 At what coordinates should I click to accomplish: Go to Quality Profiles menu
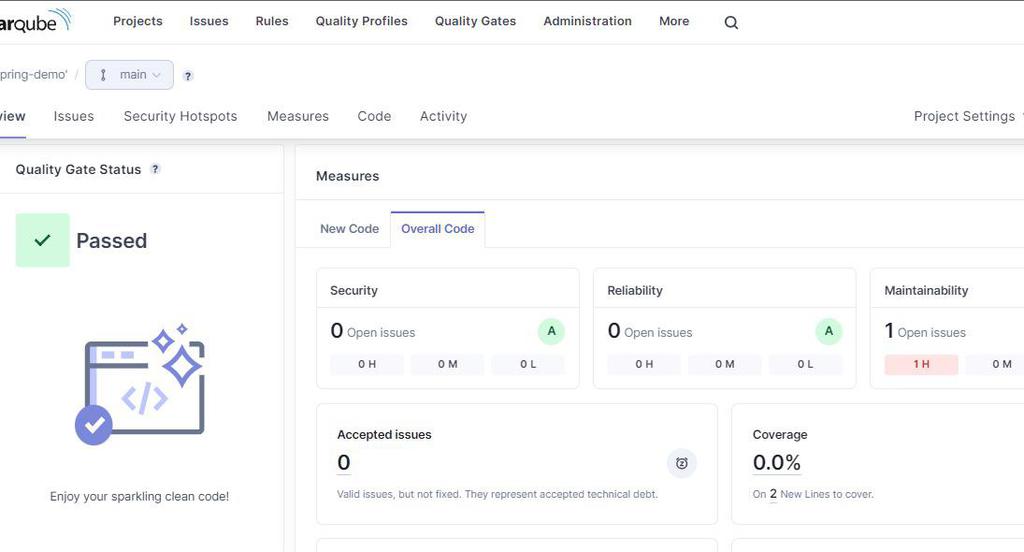coord(361,21)
